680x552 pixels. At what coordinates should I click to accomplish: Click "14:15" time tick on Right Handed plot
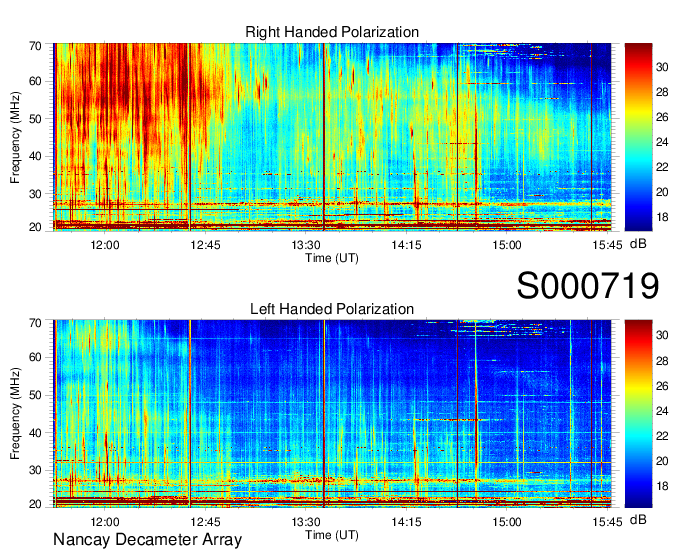pyautogui.click(x=406, y=245)
